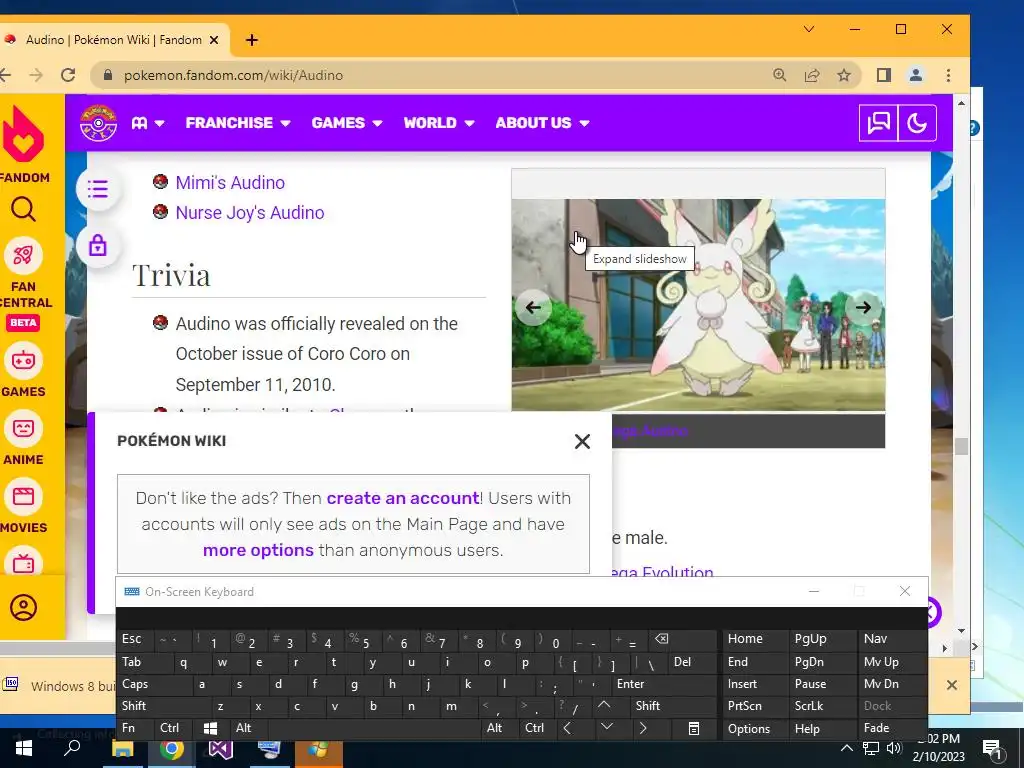Expand the GAMES navigation menu

[x=347, y=123]
